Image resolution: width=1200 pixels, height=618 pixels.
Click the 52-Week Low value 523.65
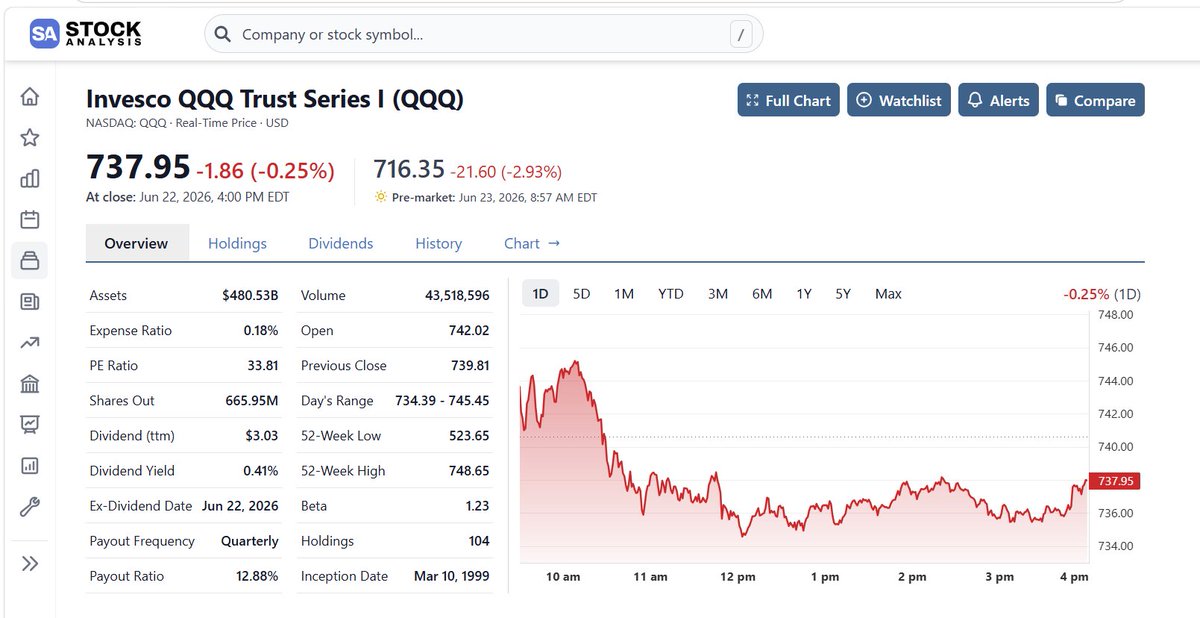click(x=469, y=435)
